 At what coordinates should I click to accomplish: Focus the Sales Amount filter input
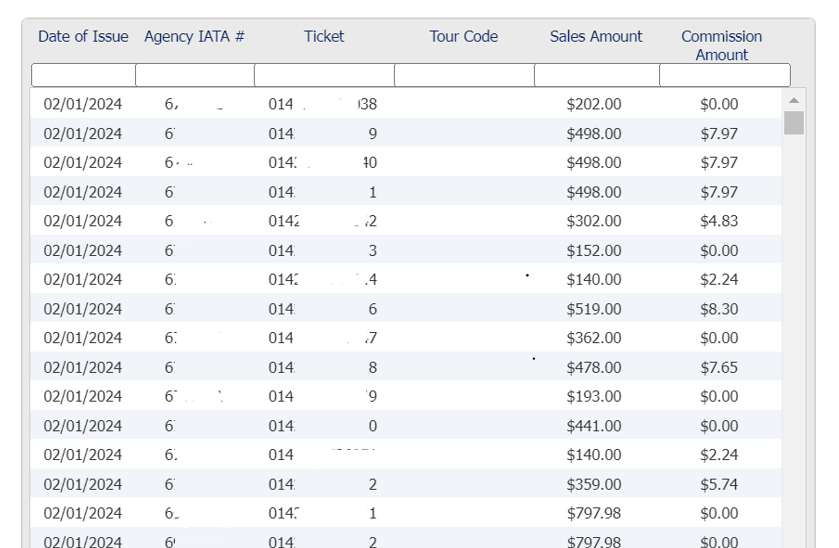596,75
